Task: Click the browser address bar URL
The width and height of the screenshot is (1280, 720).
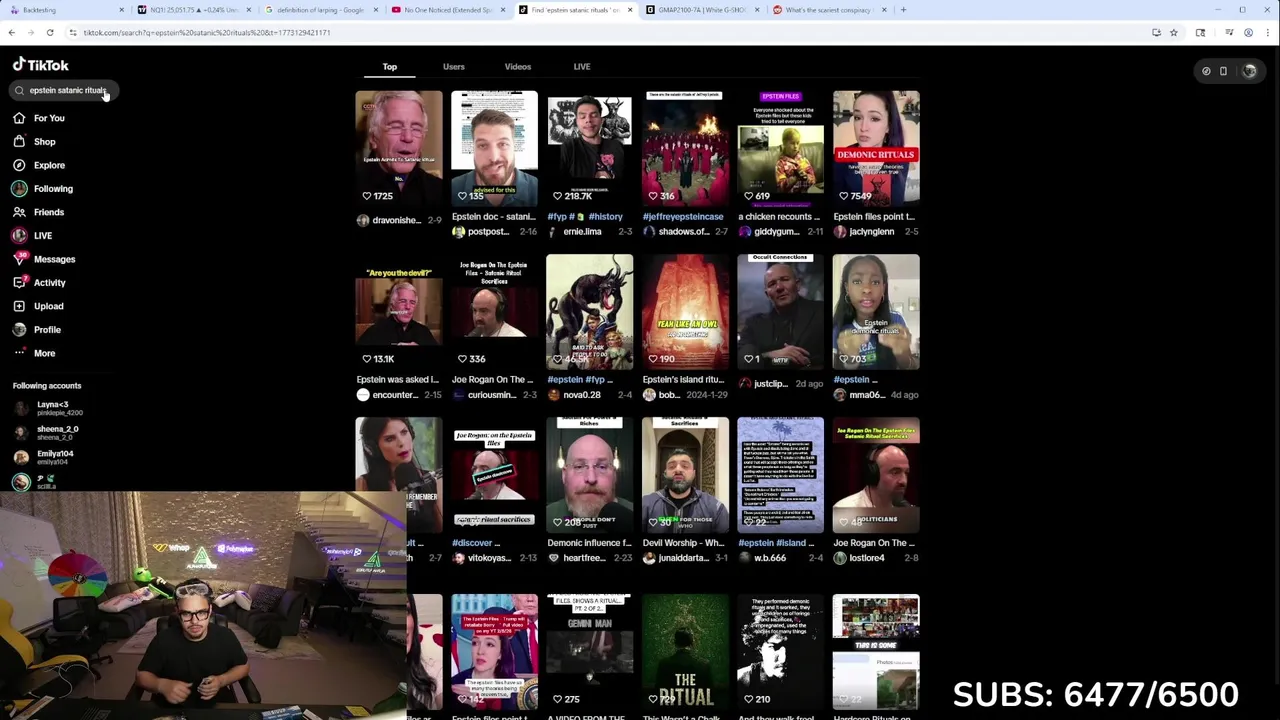Action: click(206, 32)
